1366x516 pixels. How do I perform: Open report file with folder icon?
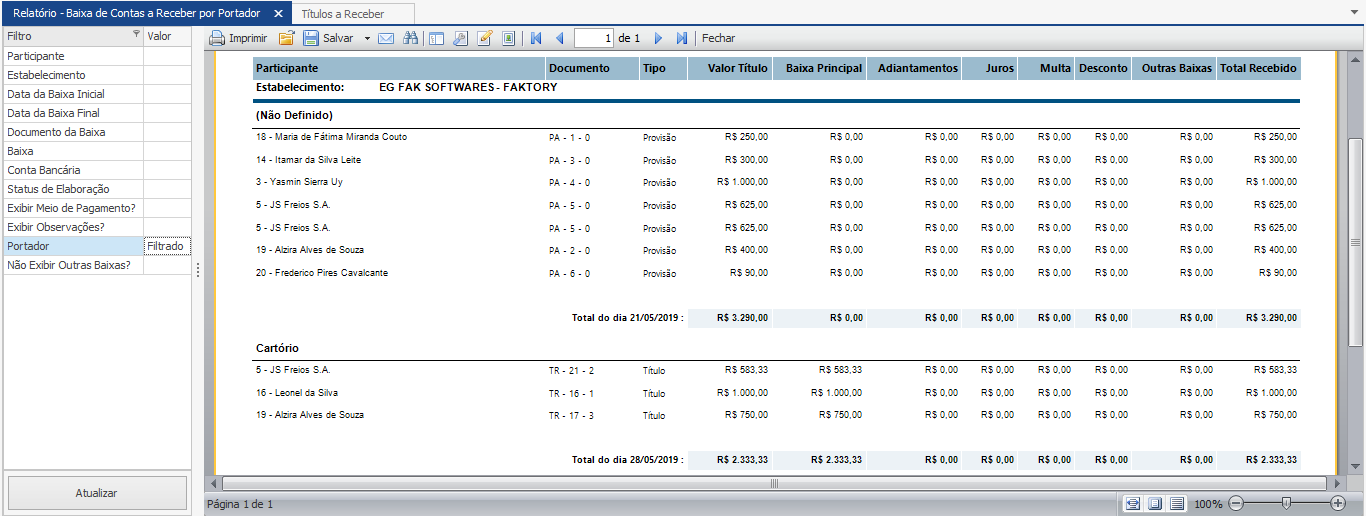tap(287, 38)
